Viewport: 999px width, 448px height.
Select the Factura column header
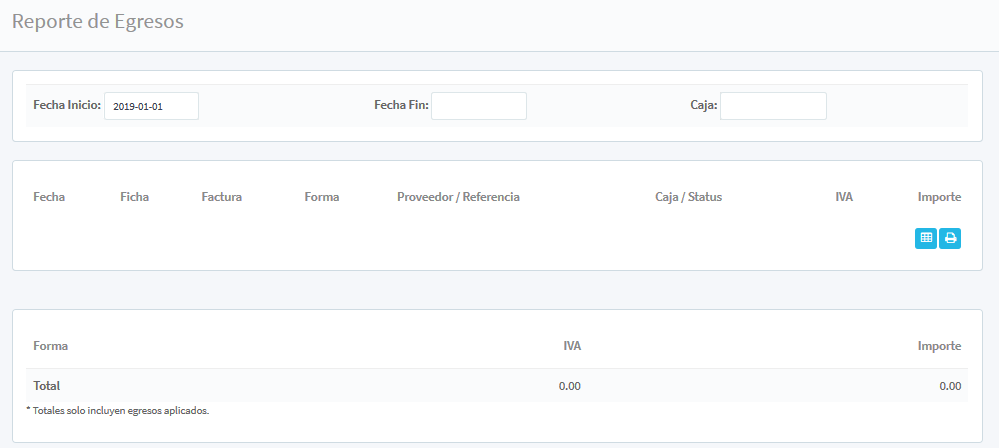[x=221, y=197]
